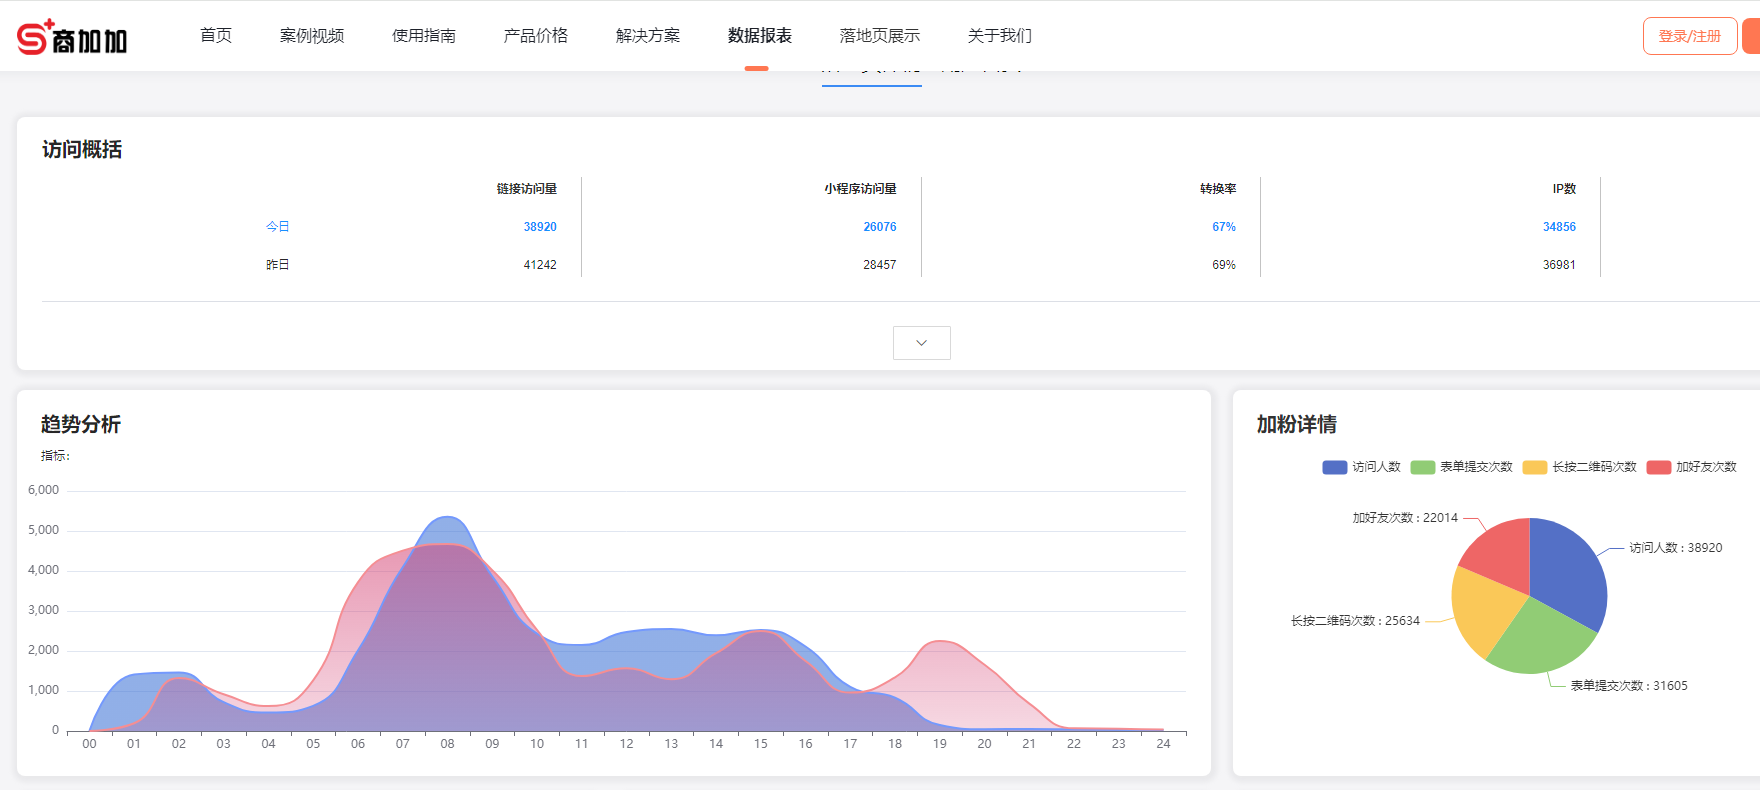
Task: Select 产品价格 in the navigation bar
Action: click(536, 36)
